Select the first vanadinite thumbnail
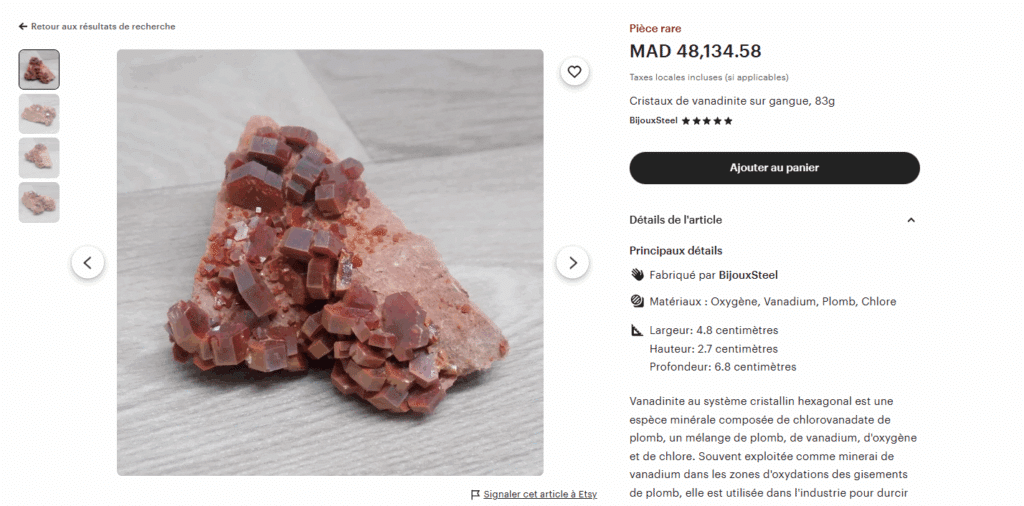Viewport: 1024px width, 506px height. [39, 69]
